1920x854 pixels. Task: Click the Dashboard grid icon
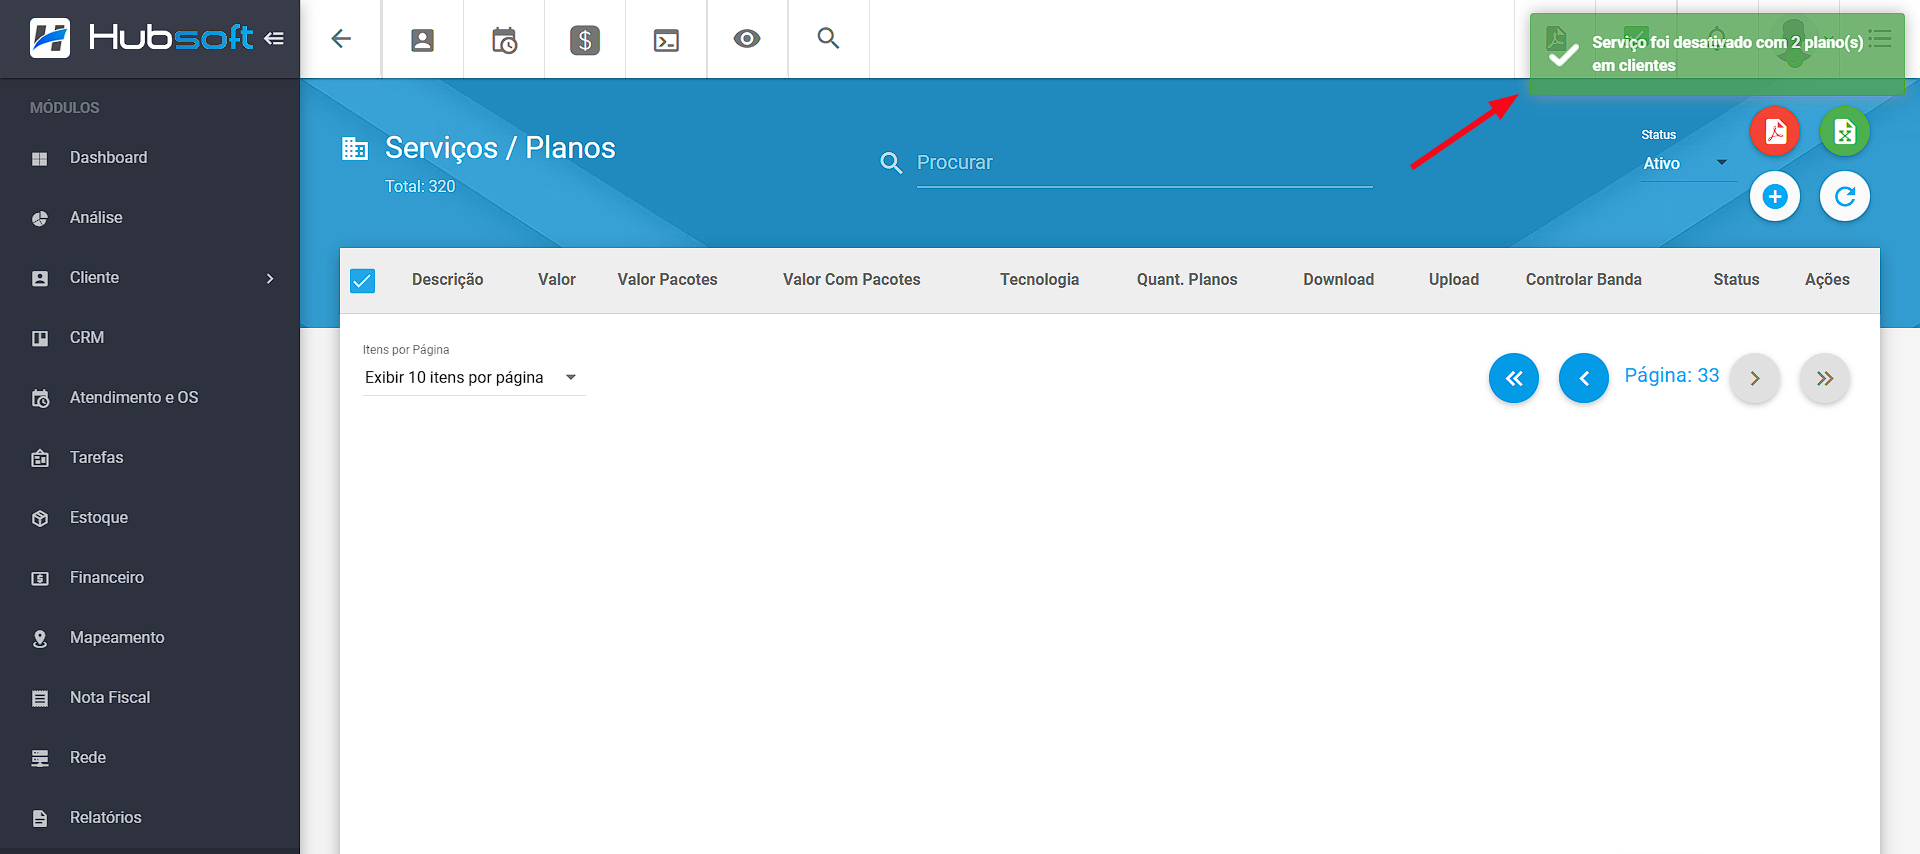coord(40,159)
